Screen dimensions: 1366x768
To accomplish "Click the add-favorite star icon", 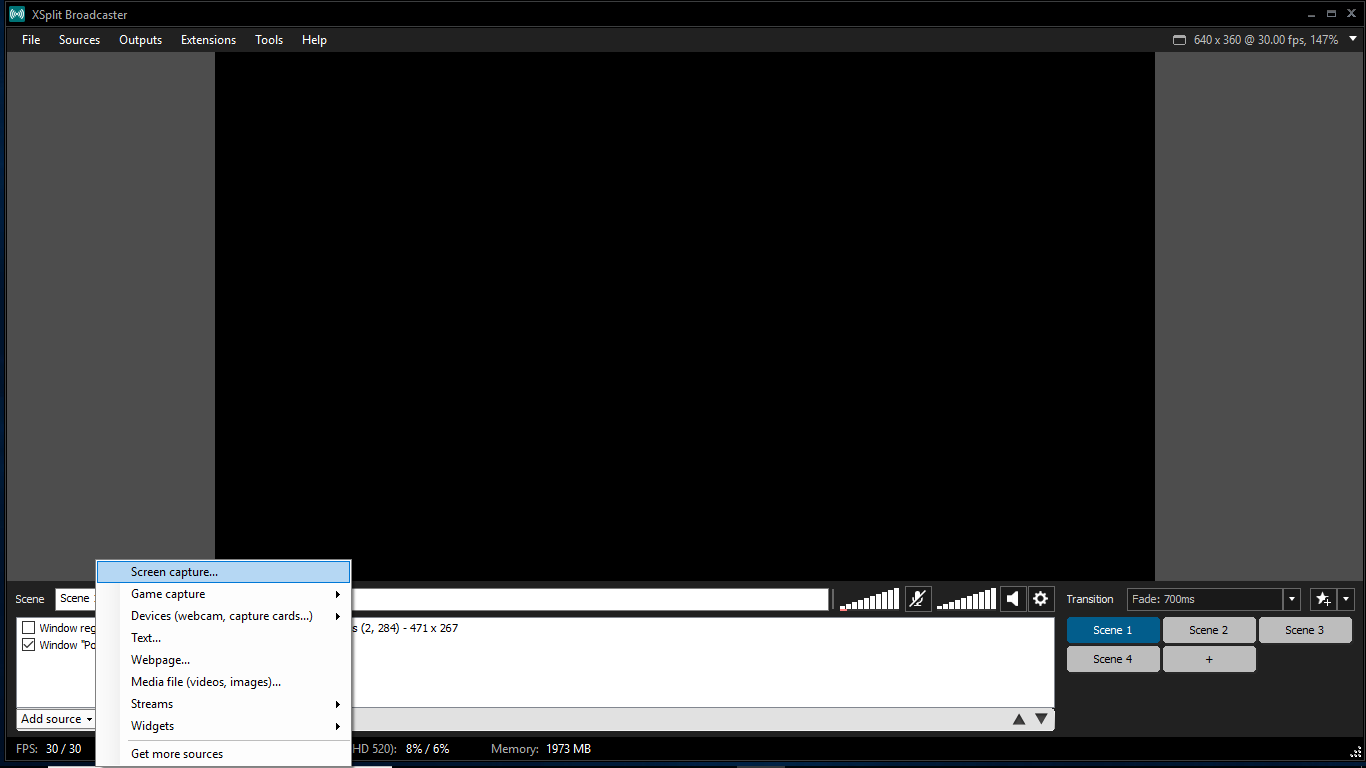I will click(1323, 599).
